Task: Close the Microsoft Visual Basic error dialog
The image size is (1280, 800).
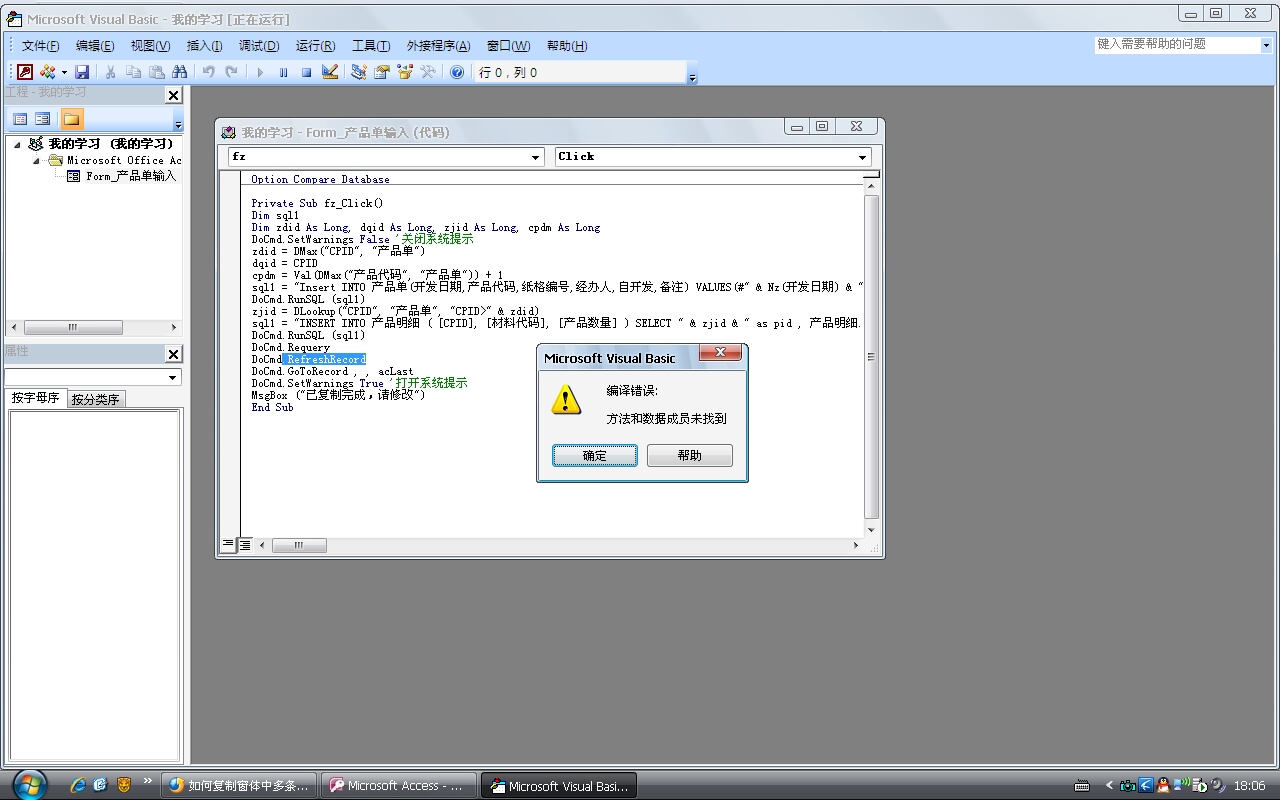Action: click(720, 353)
